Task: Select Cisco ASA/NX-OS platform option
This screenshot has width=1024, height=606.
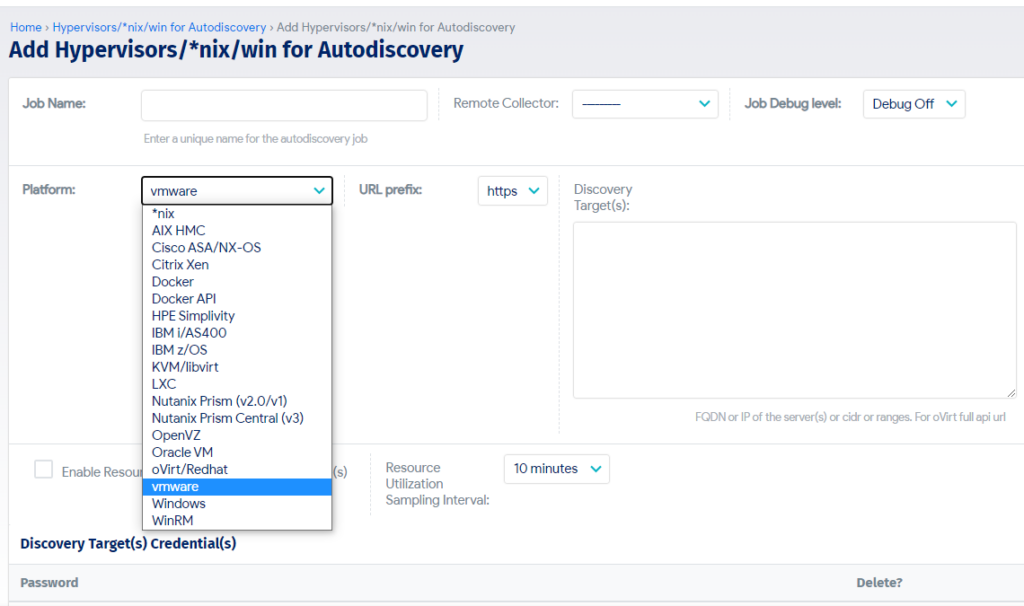Action: click(x=237, y=247)
